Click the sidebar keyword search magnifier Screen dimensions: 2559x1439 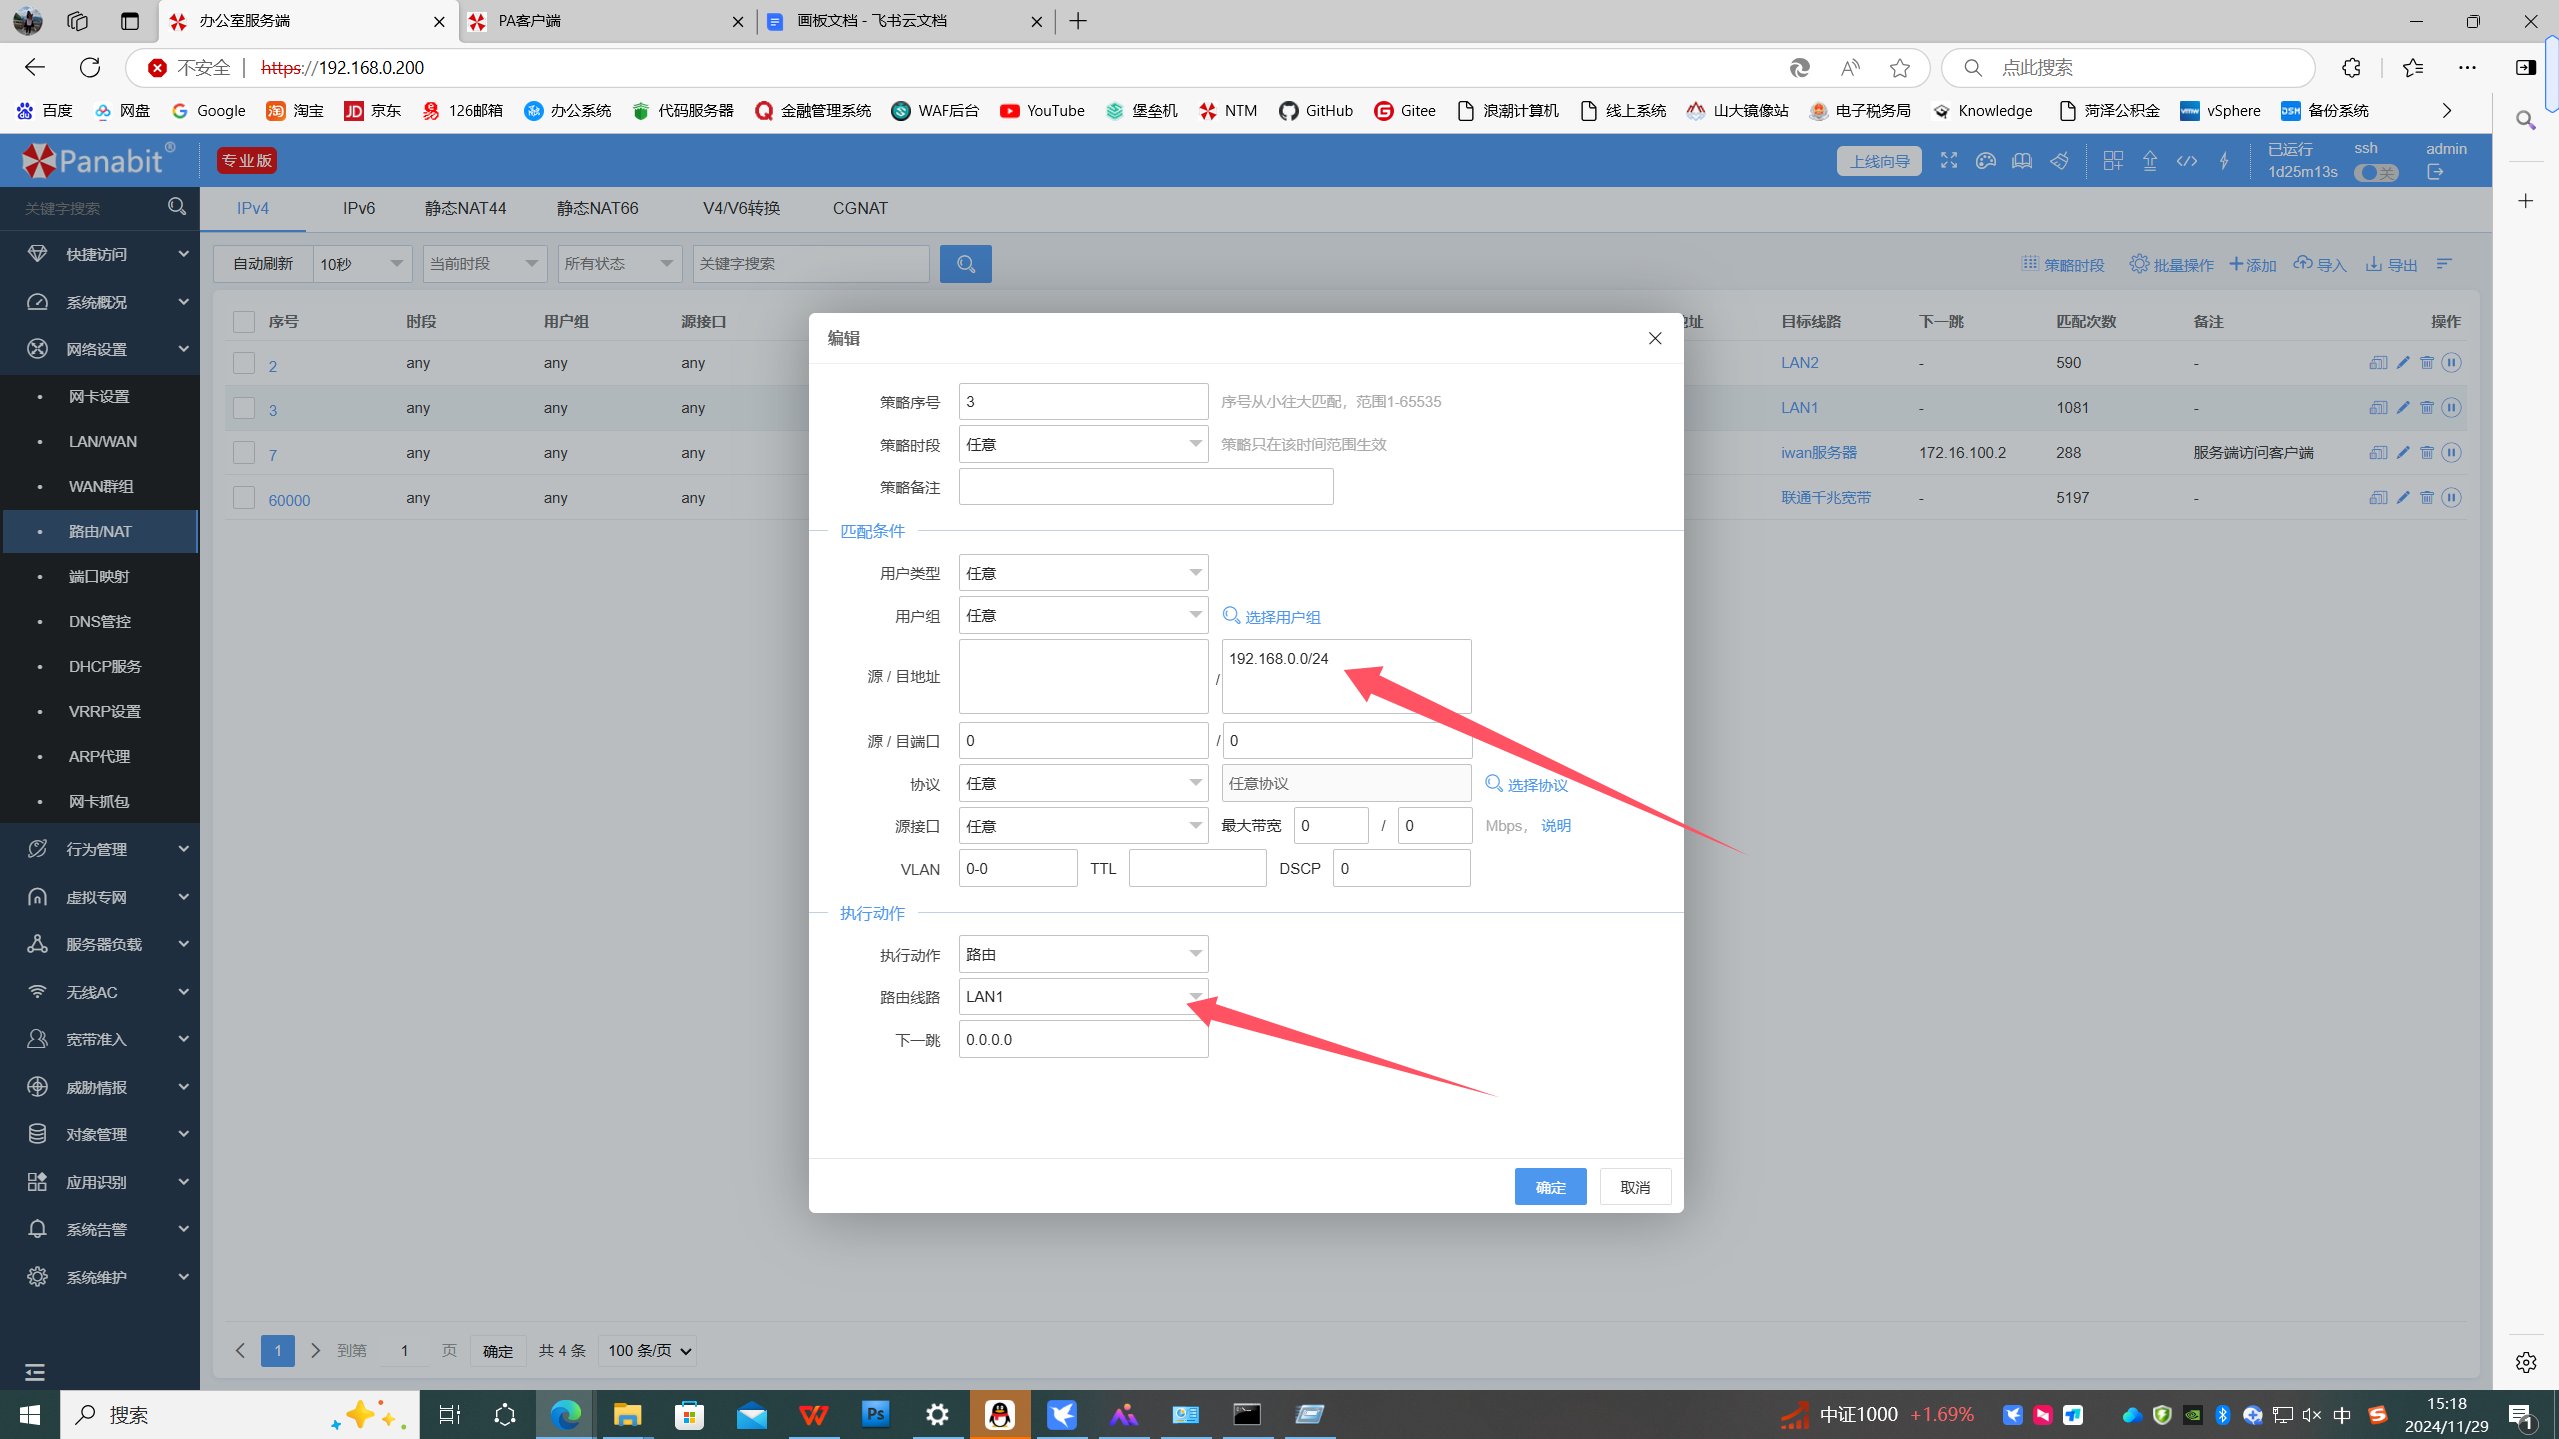pos(177,207)
